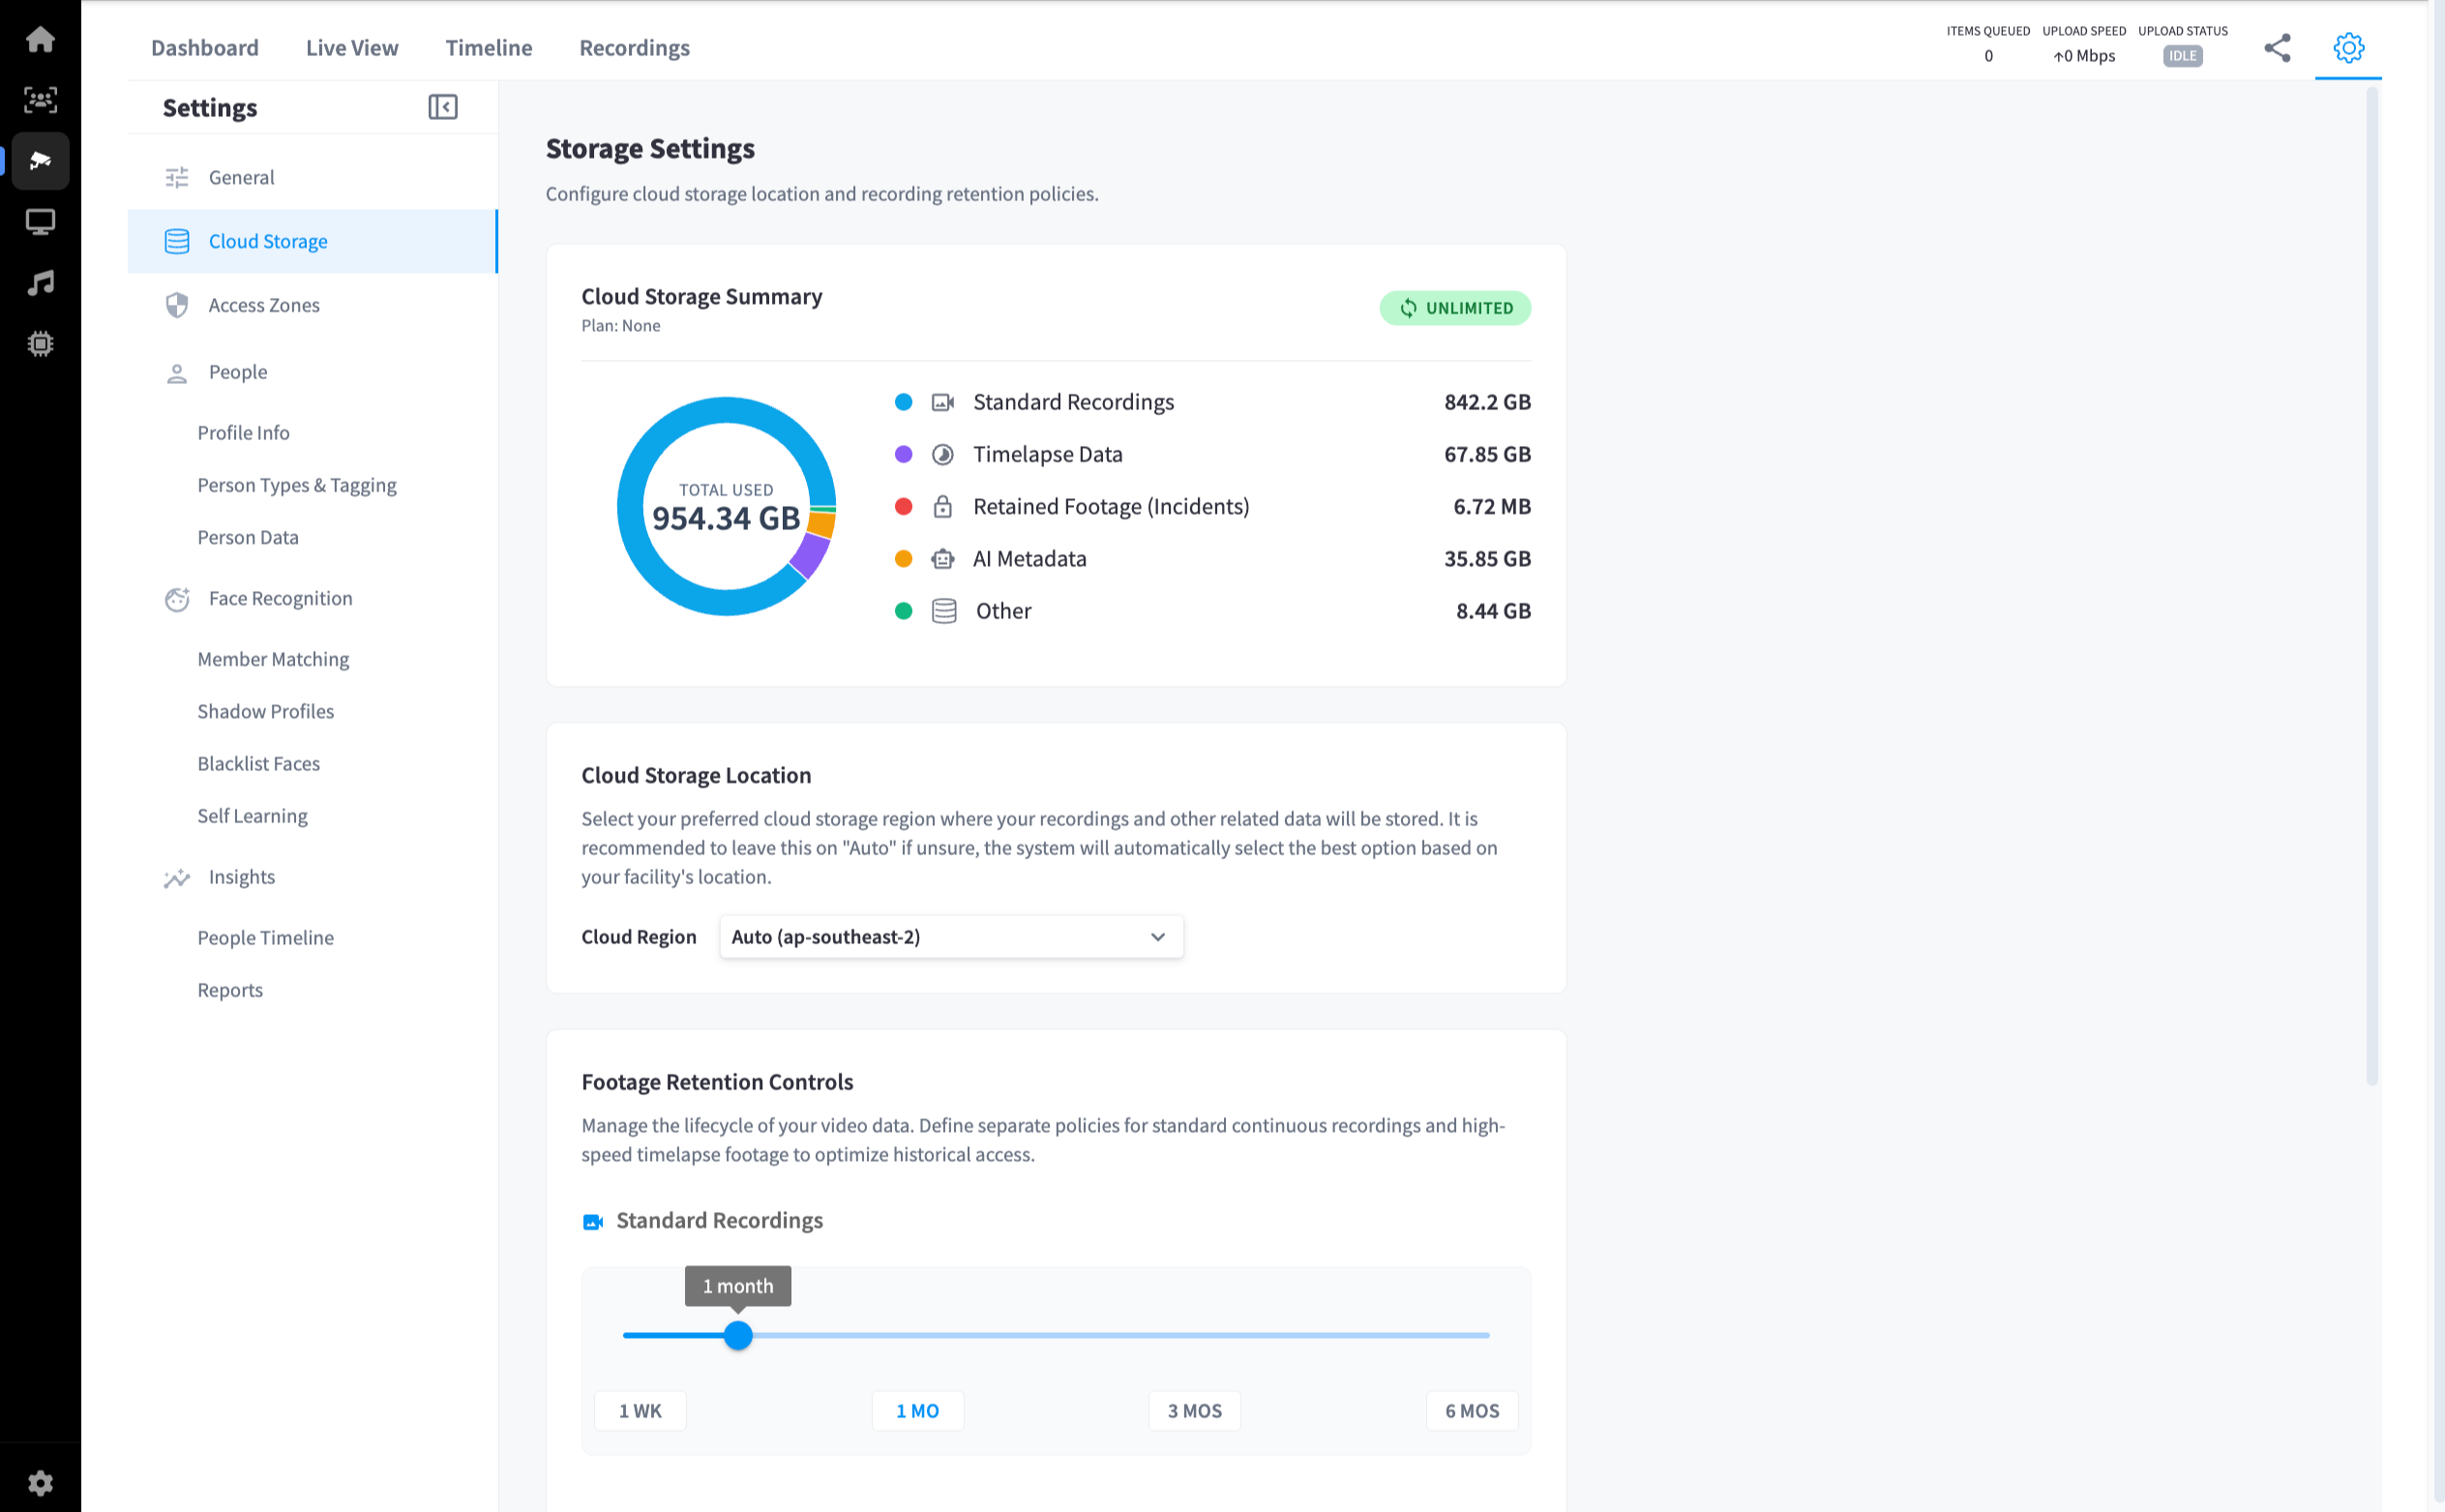Click the Standard Recordings video icon in summary

coord(943,402)
